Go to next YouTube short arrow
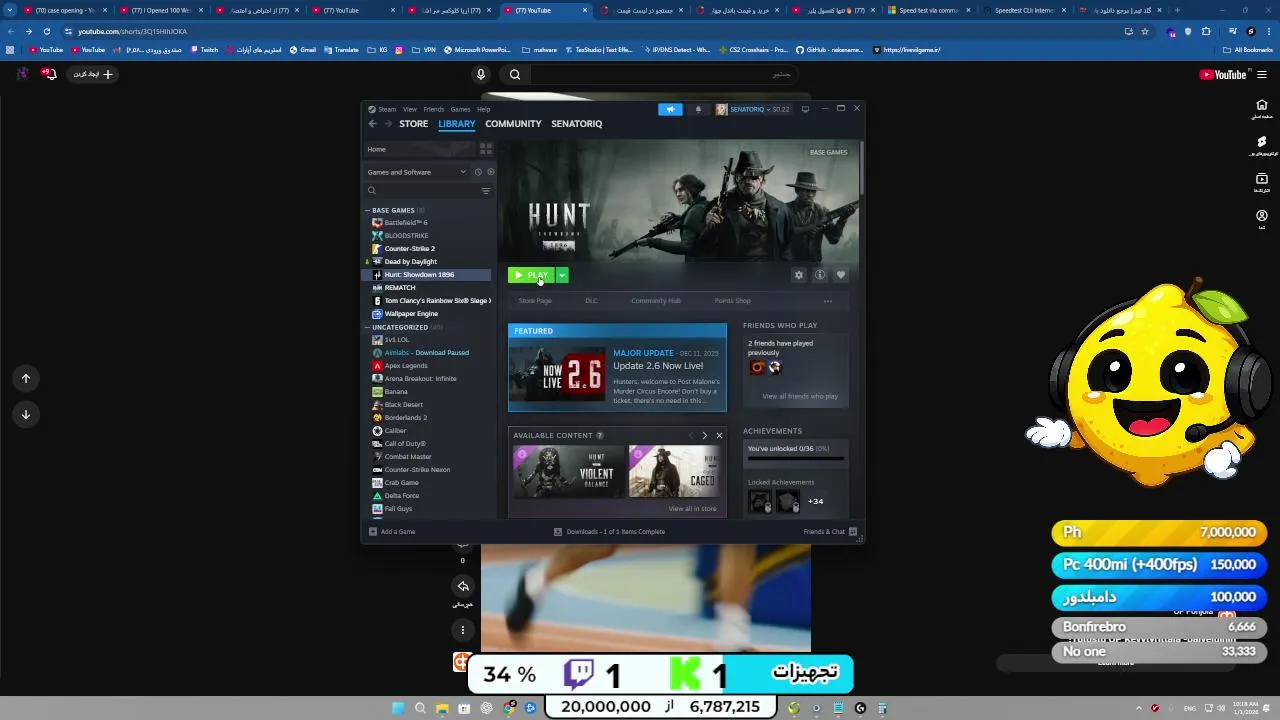The image size is (1280, 720). pyautogui.click(x=26, y=414)
